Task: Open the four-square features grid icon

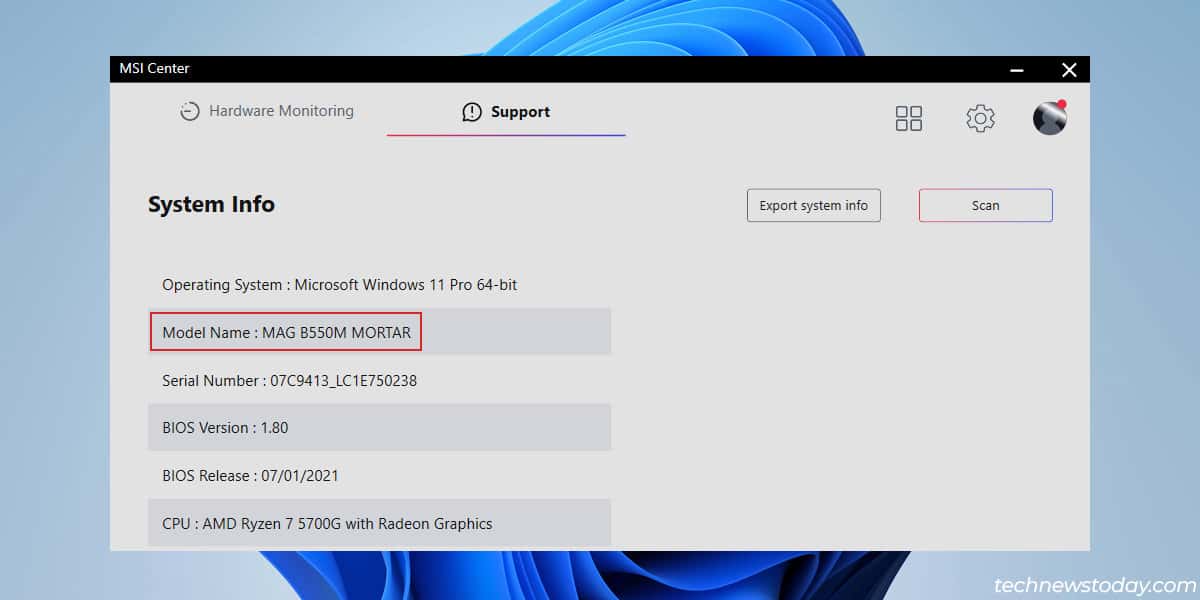Action: pos(908,119)
